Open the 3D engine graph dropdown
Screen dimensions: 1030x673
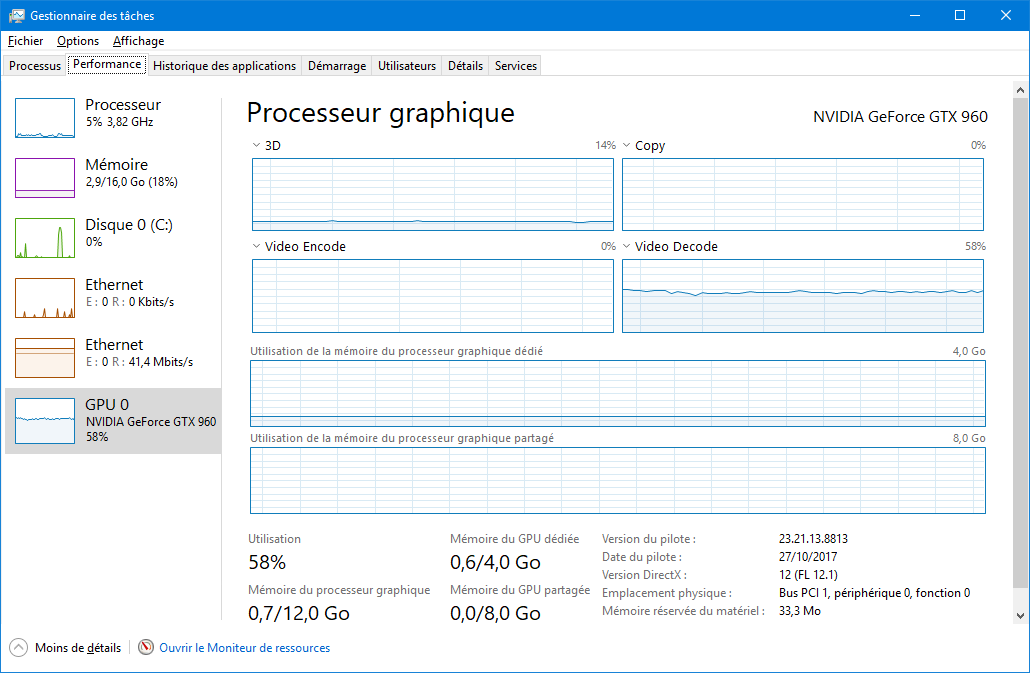point(257,146)
